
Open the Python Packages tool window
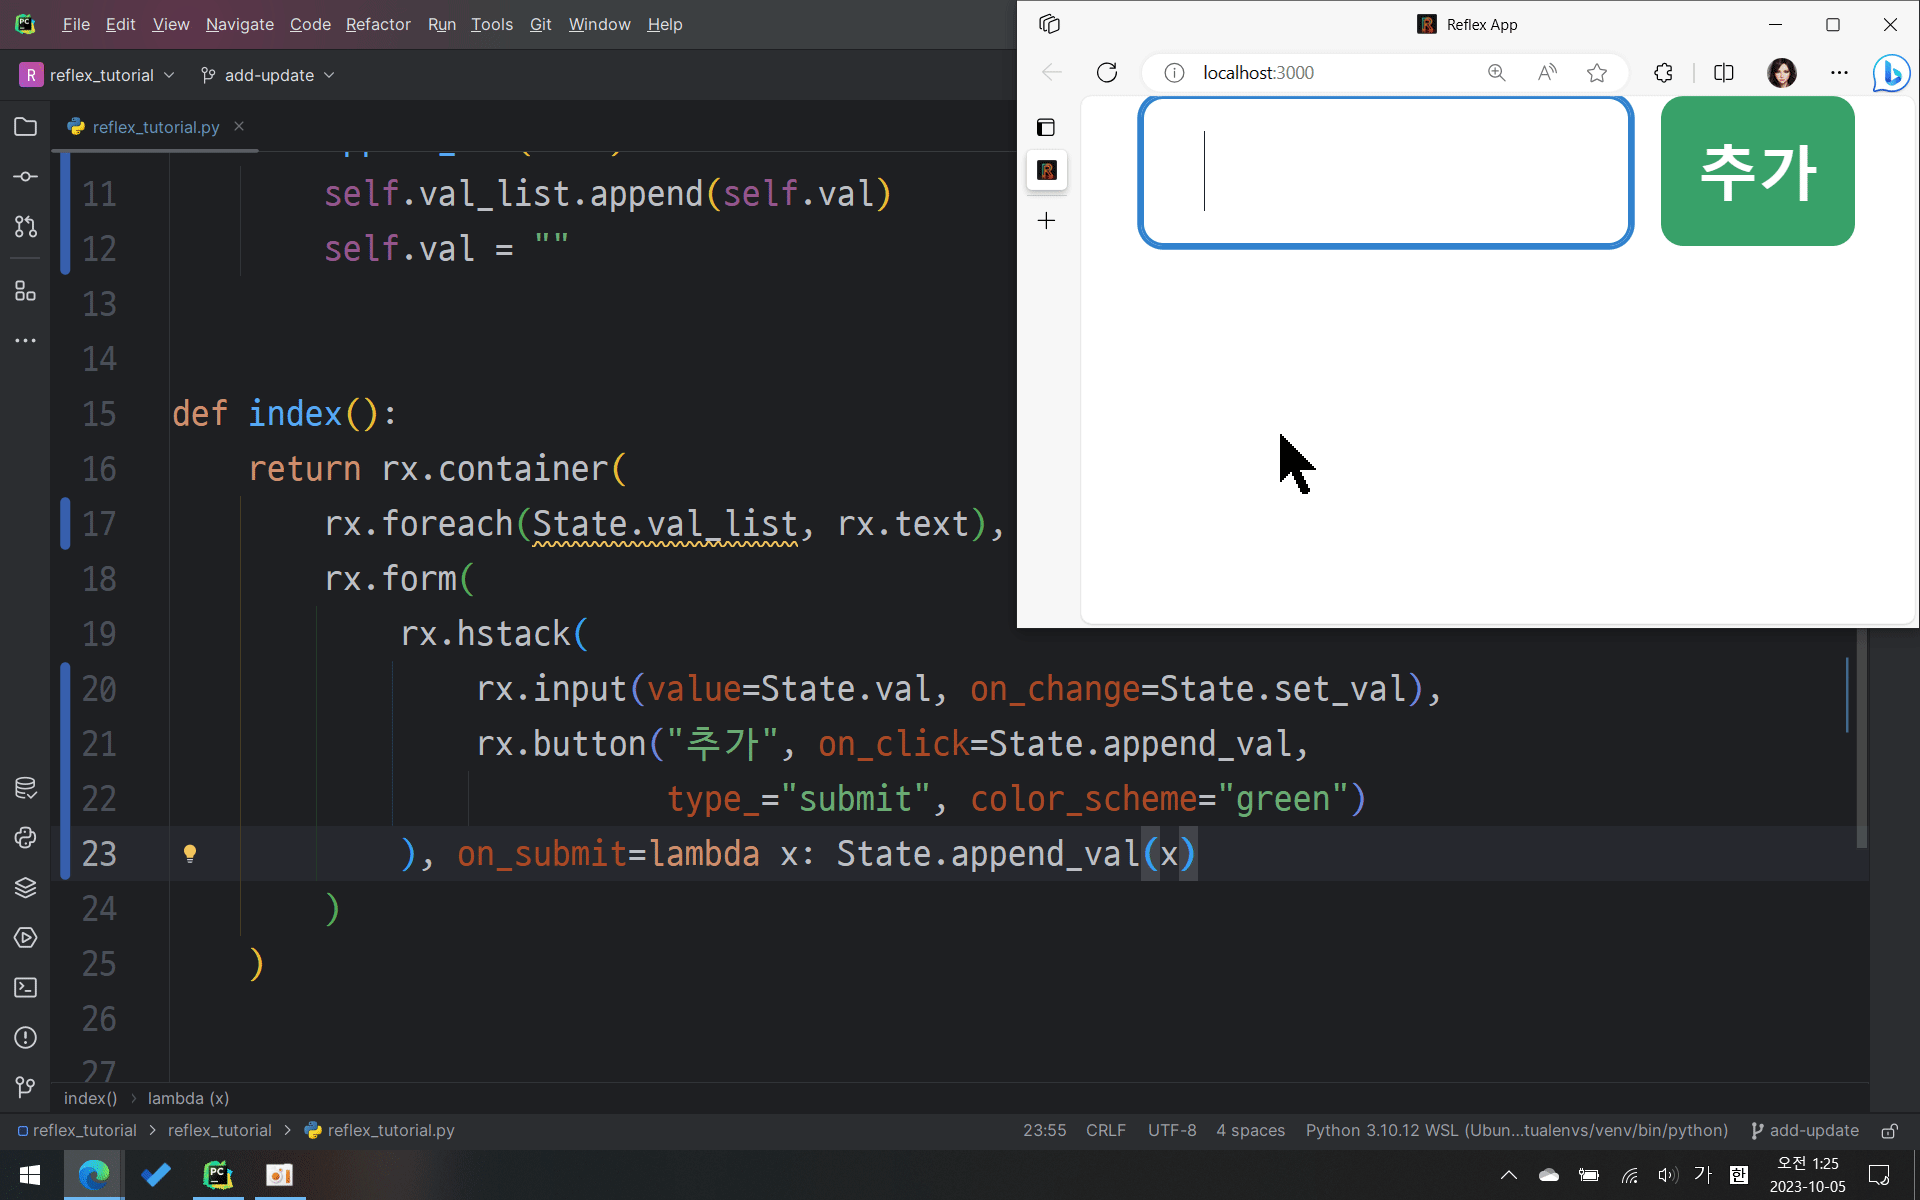[26, 888]
